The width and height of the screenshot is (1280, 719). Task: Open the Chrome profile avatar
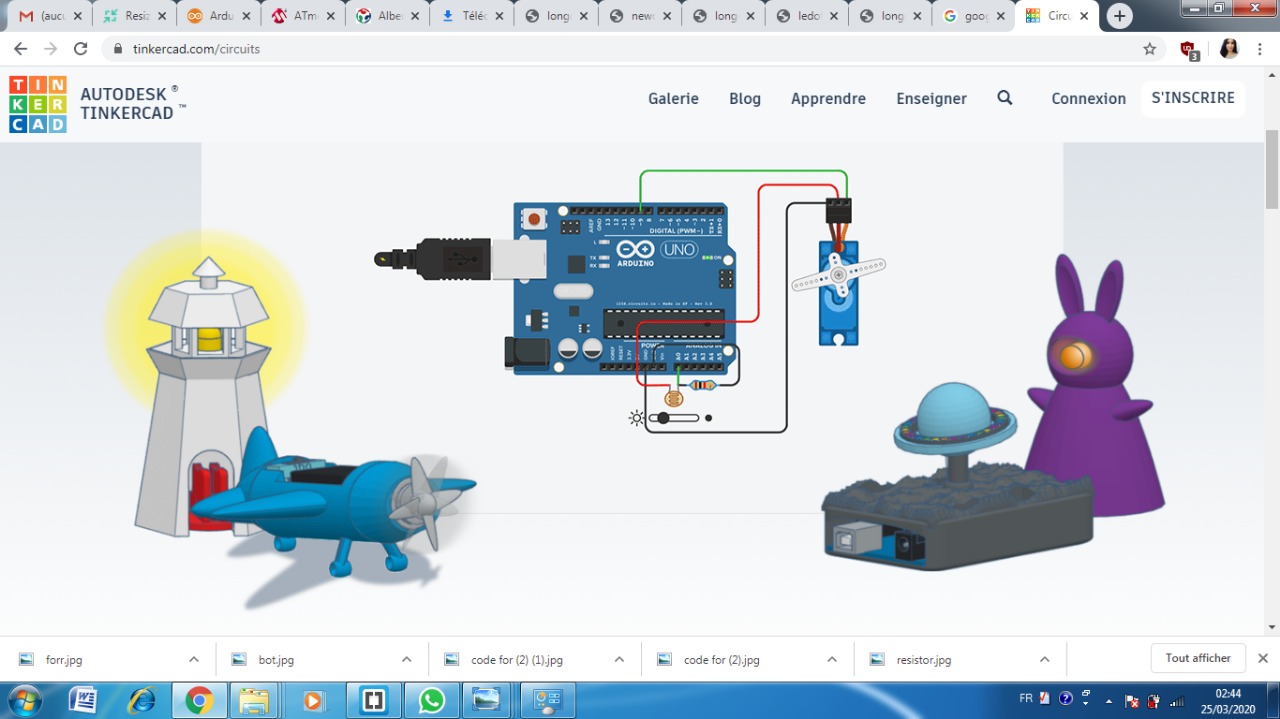point(1229,49)
